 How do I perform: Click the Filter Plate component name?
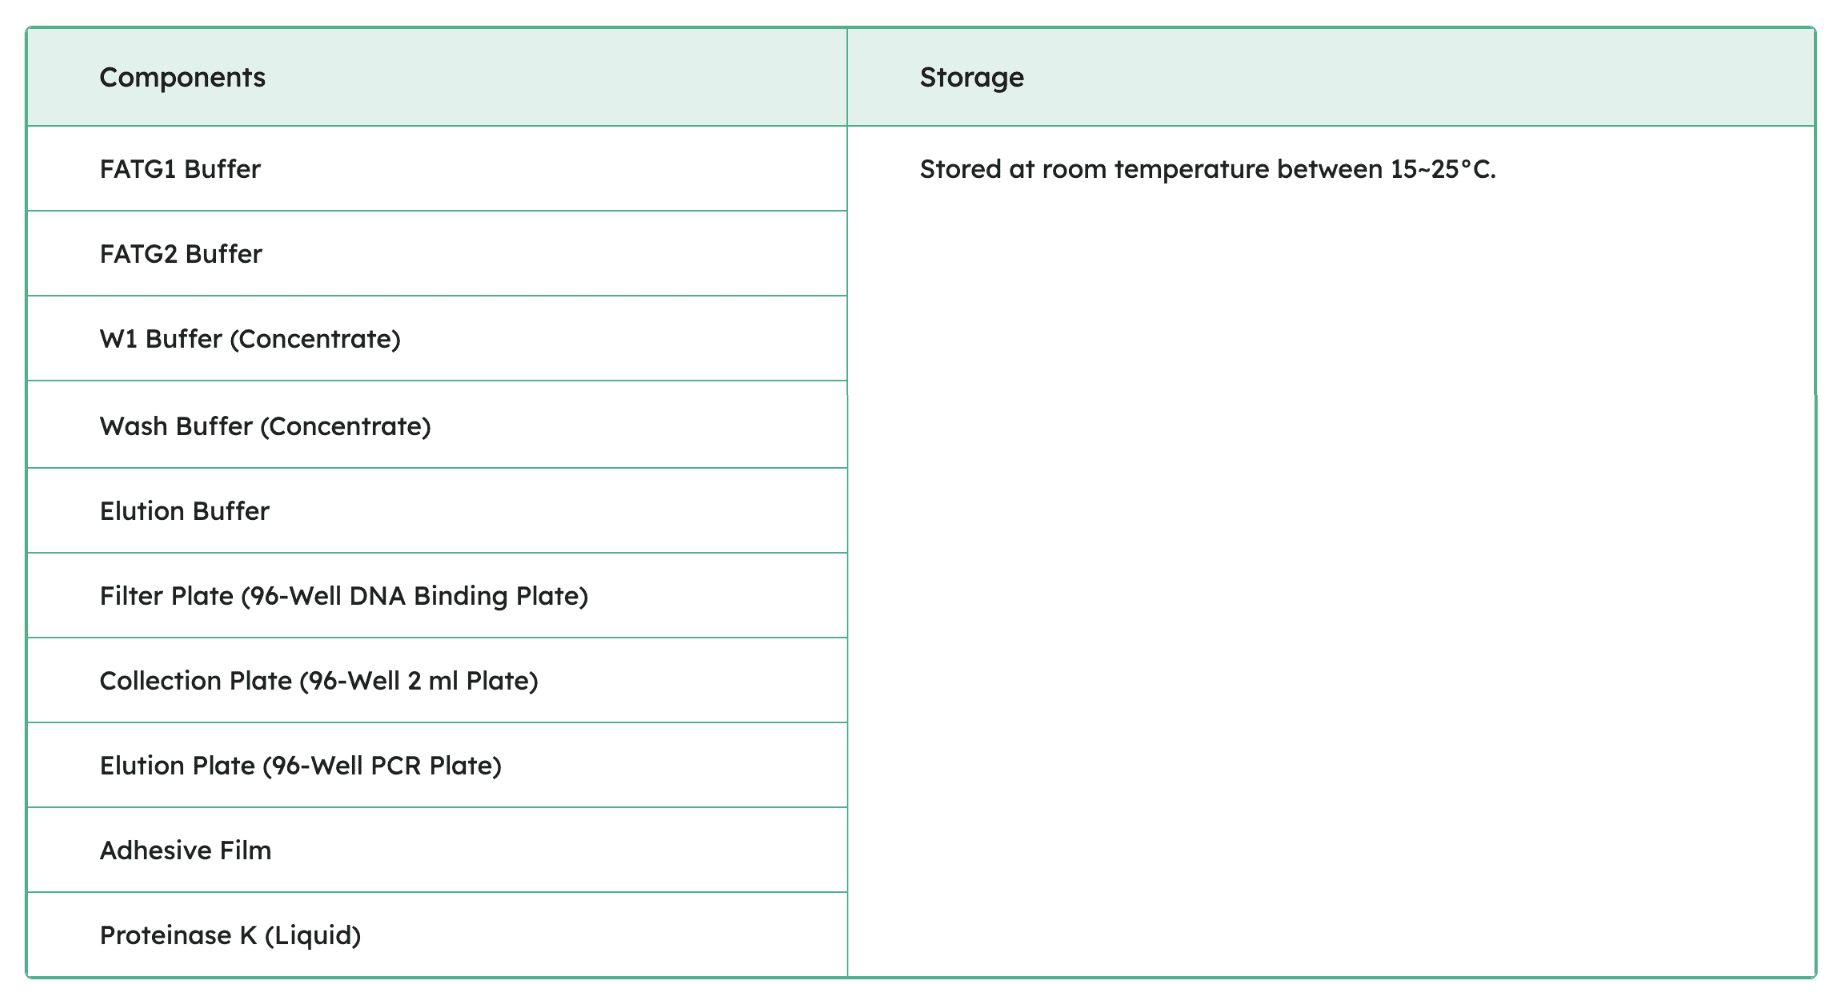166,596
